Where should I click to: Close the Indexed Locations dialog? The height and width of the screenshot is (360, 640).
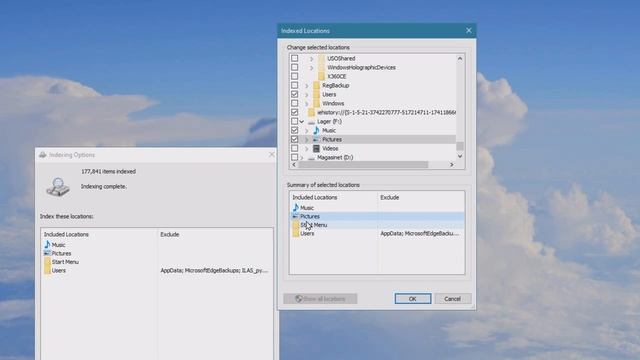[469, 31]
